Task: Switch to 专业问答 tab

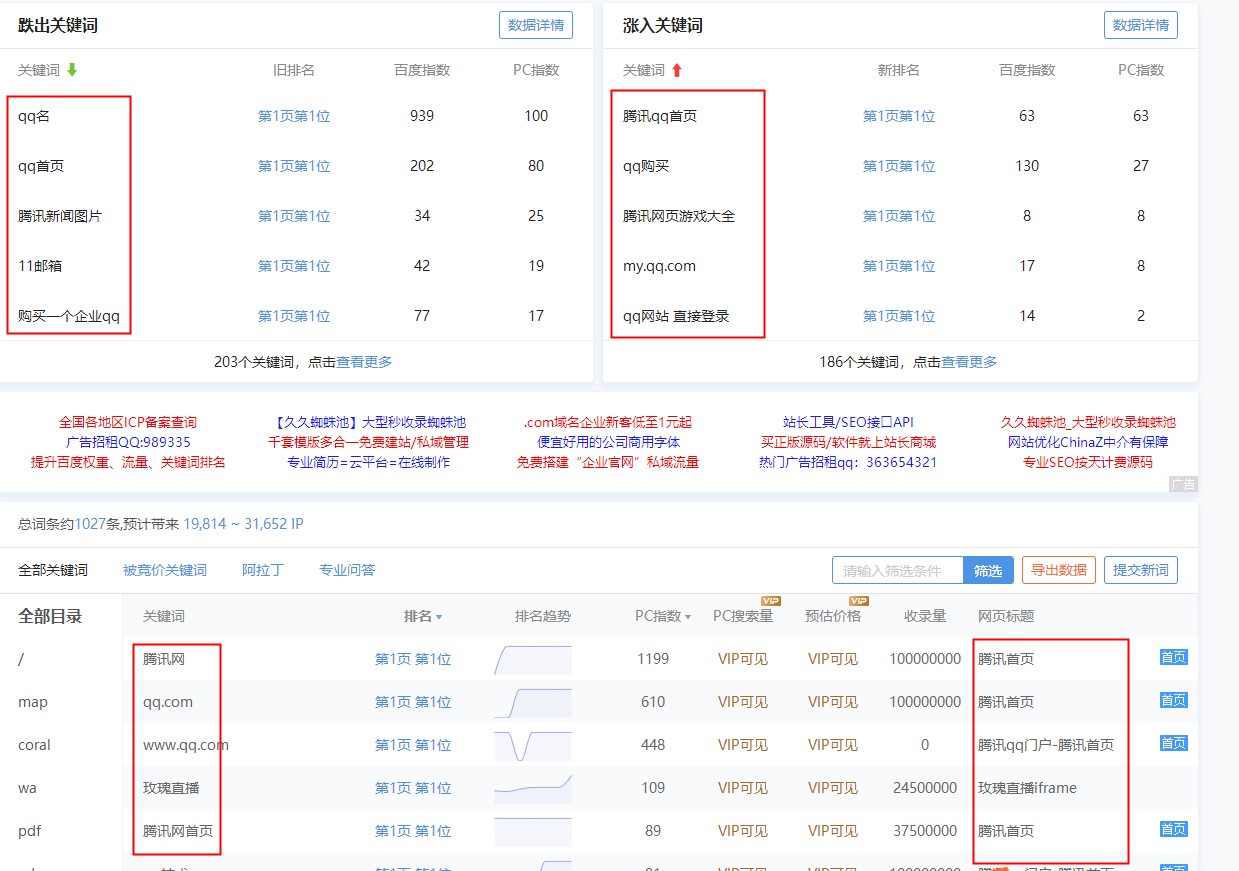Action: pyautogui.click(x=347, y=570)
